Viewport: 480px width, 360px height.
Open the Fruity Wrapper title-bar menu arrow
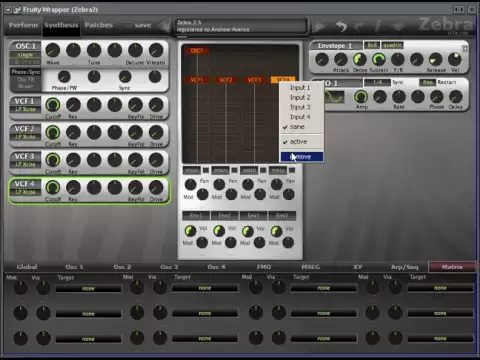tap(8, 10)
